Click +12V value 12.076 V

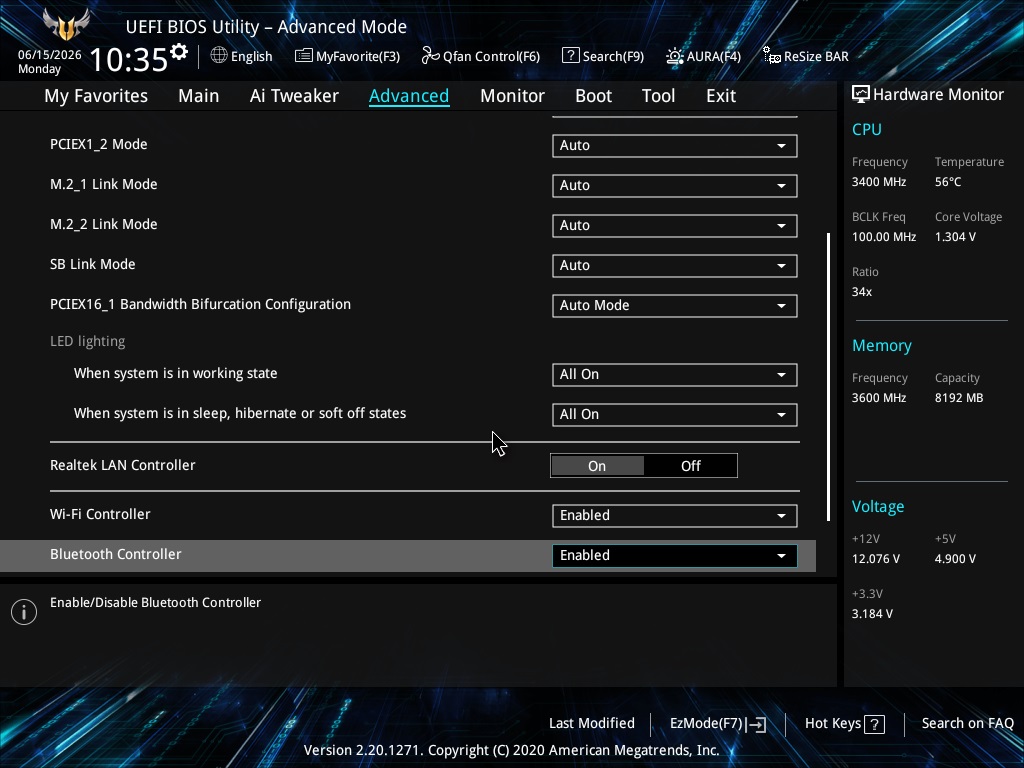tap(876, 559)
